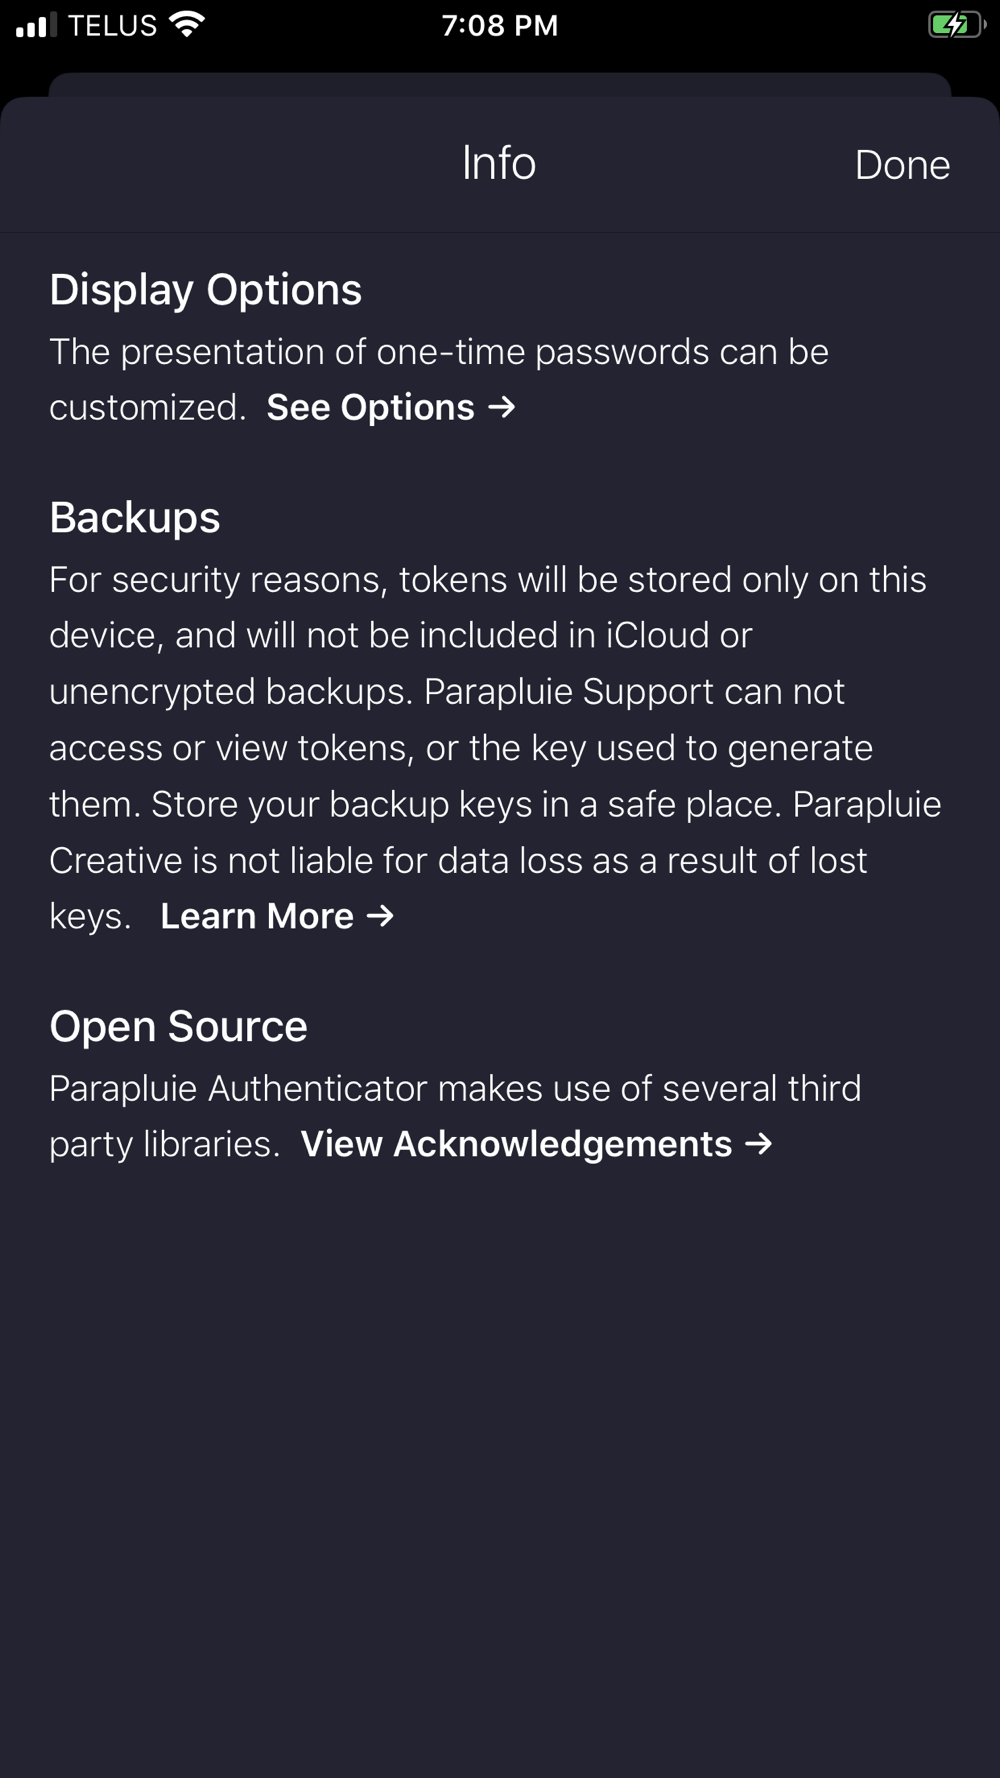This screenshot has height=1778, width=1000.
Task: Tap the dimmed card behind Info sheet
Action: point(499,84)
